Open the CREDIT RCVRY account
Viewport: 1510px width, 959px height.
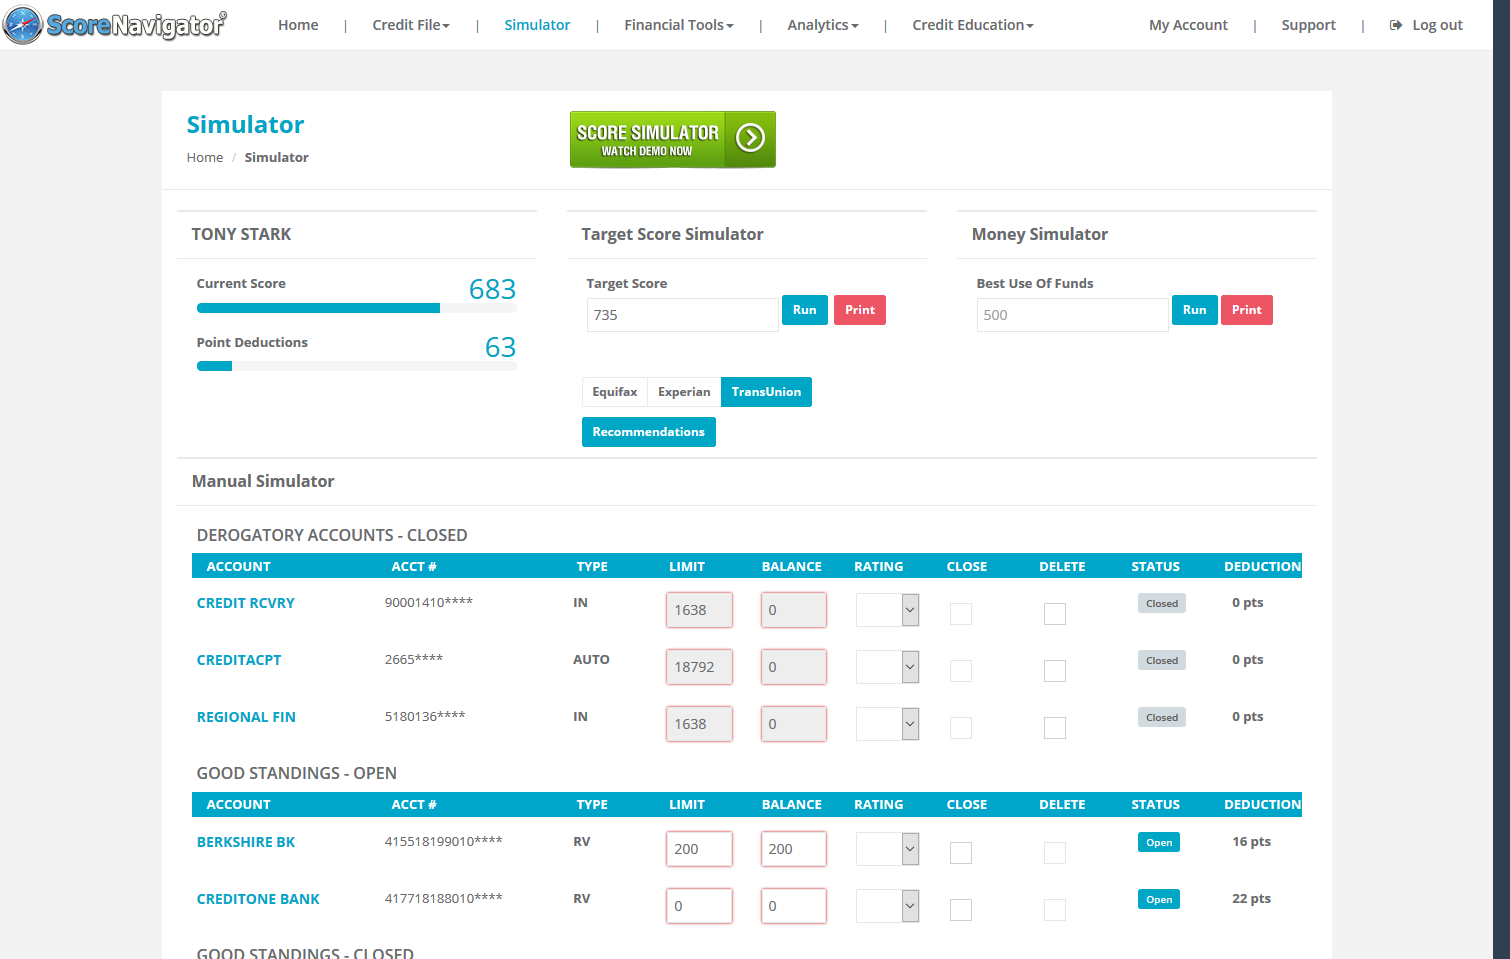point(246,603)
